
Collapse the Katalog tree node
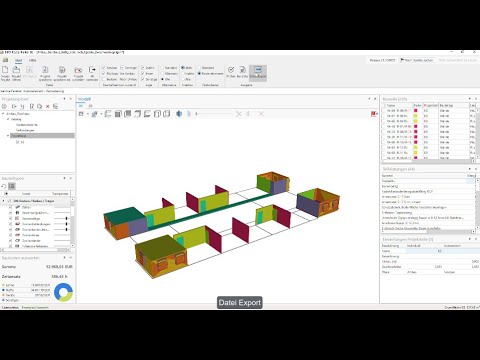click(x=8, y=119)
